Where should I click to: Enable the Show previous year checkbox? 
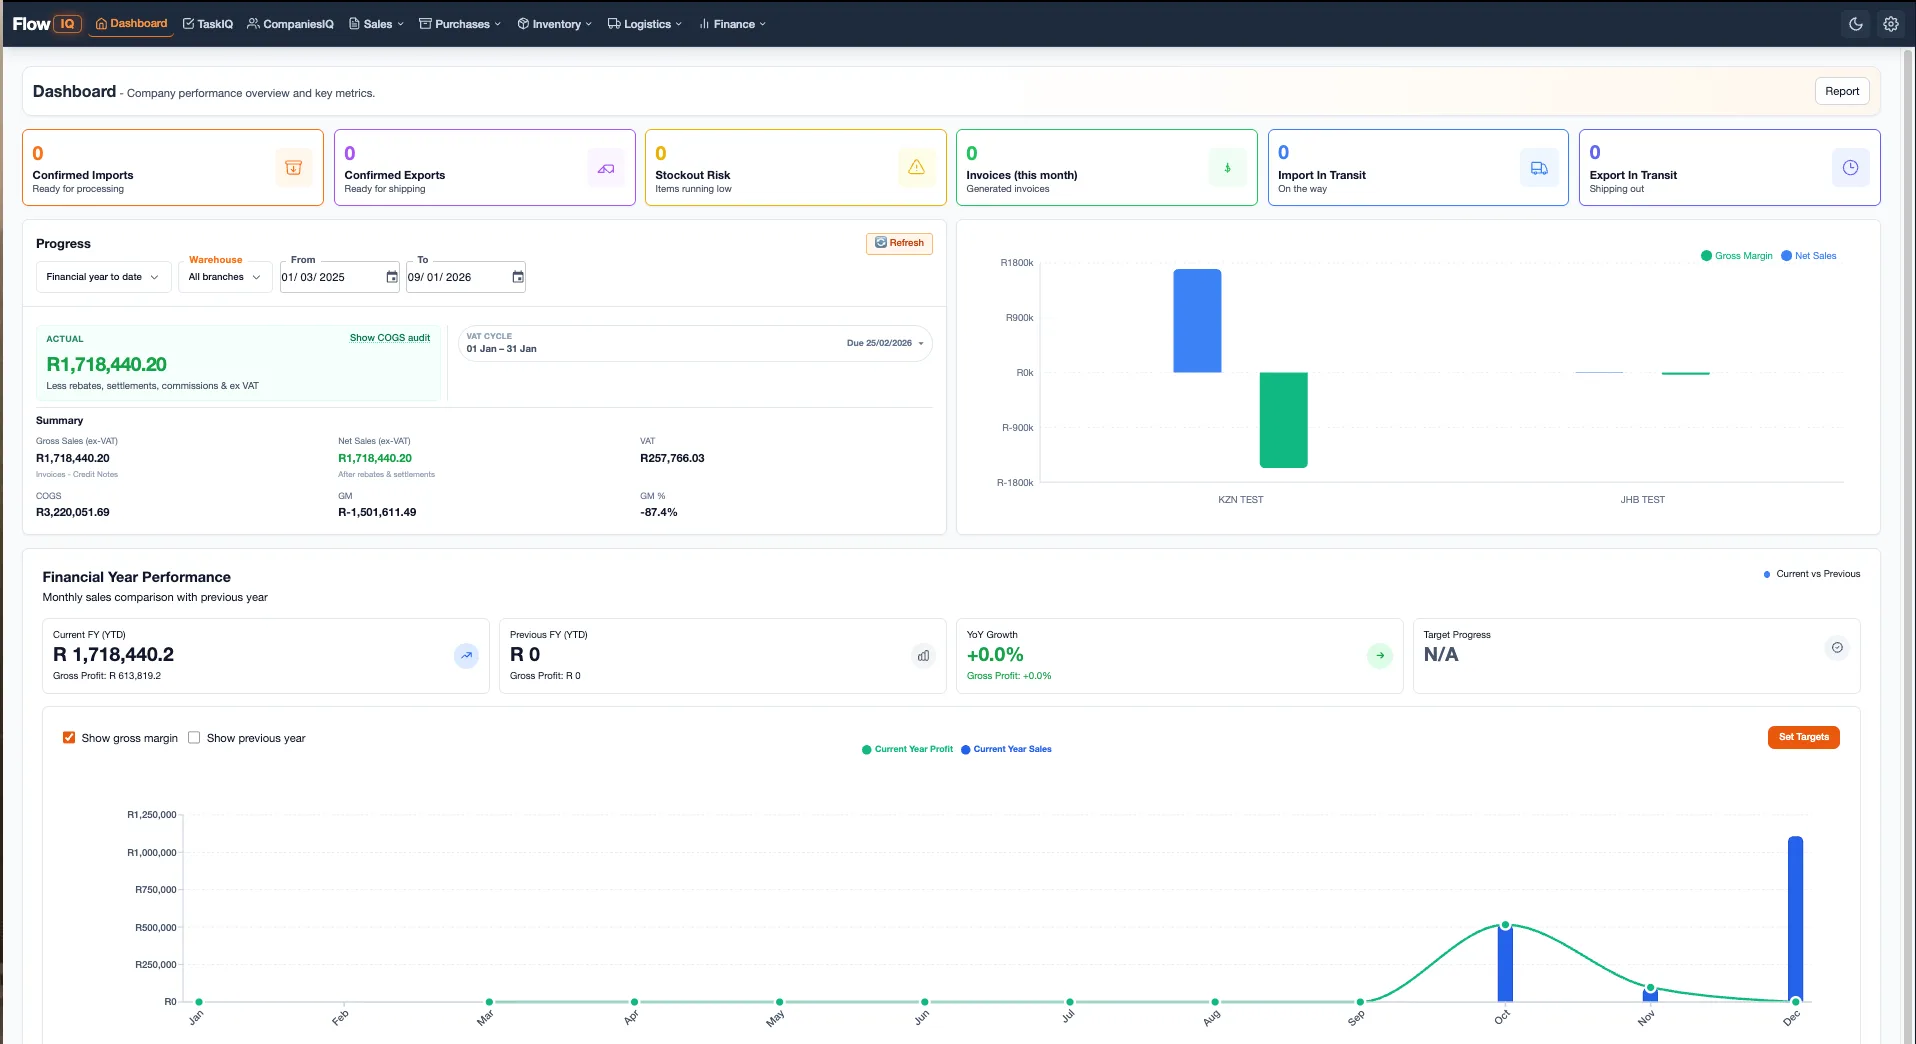click(x=194, y=738)
